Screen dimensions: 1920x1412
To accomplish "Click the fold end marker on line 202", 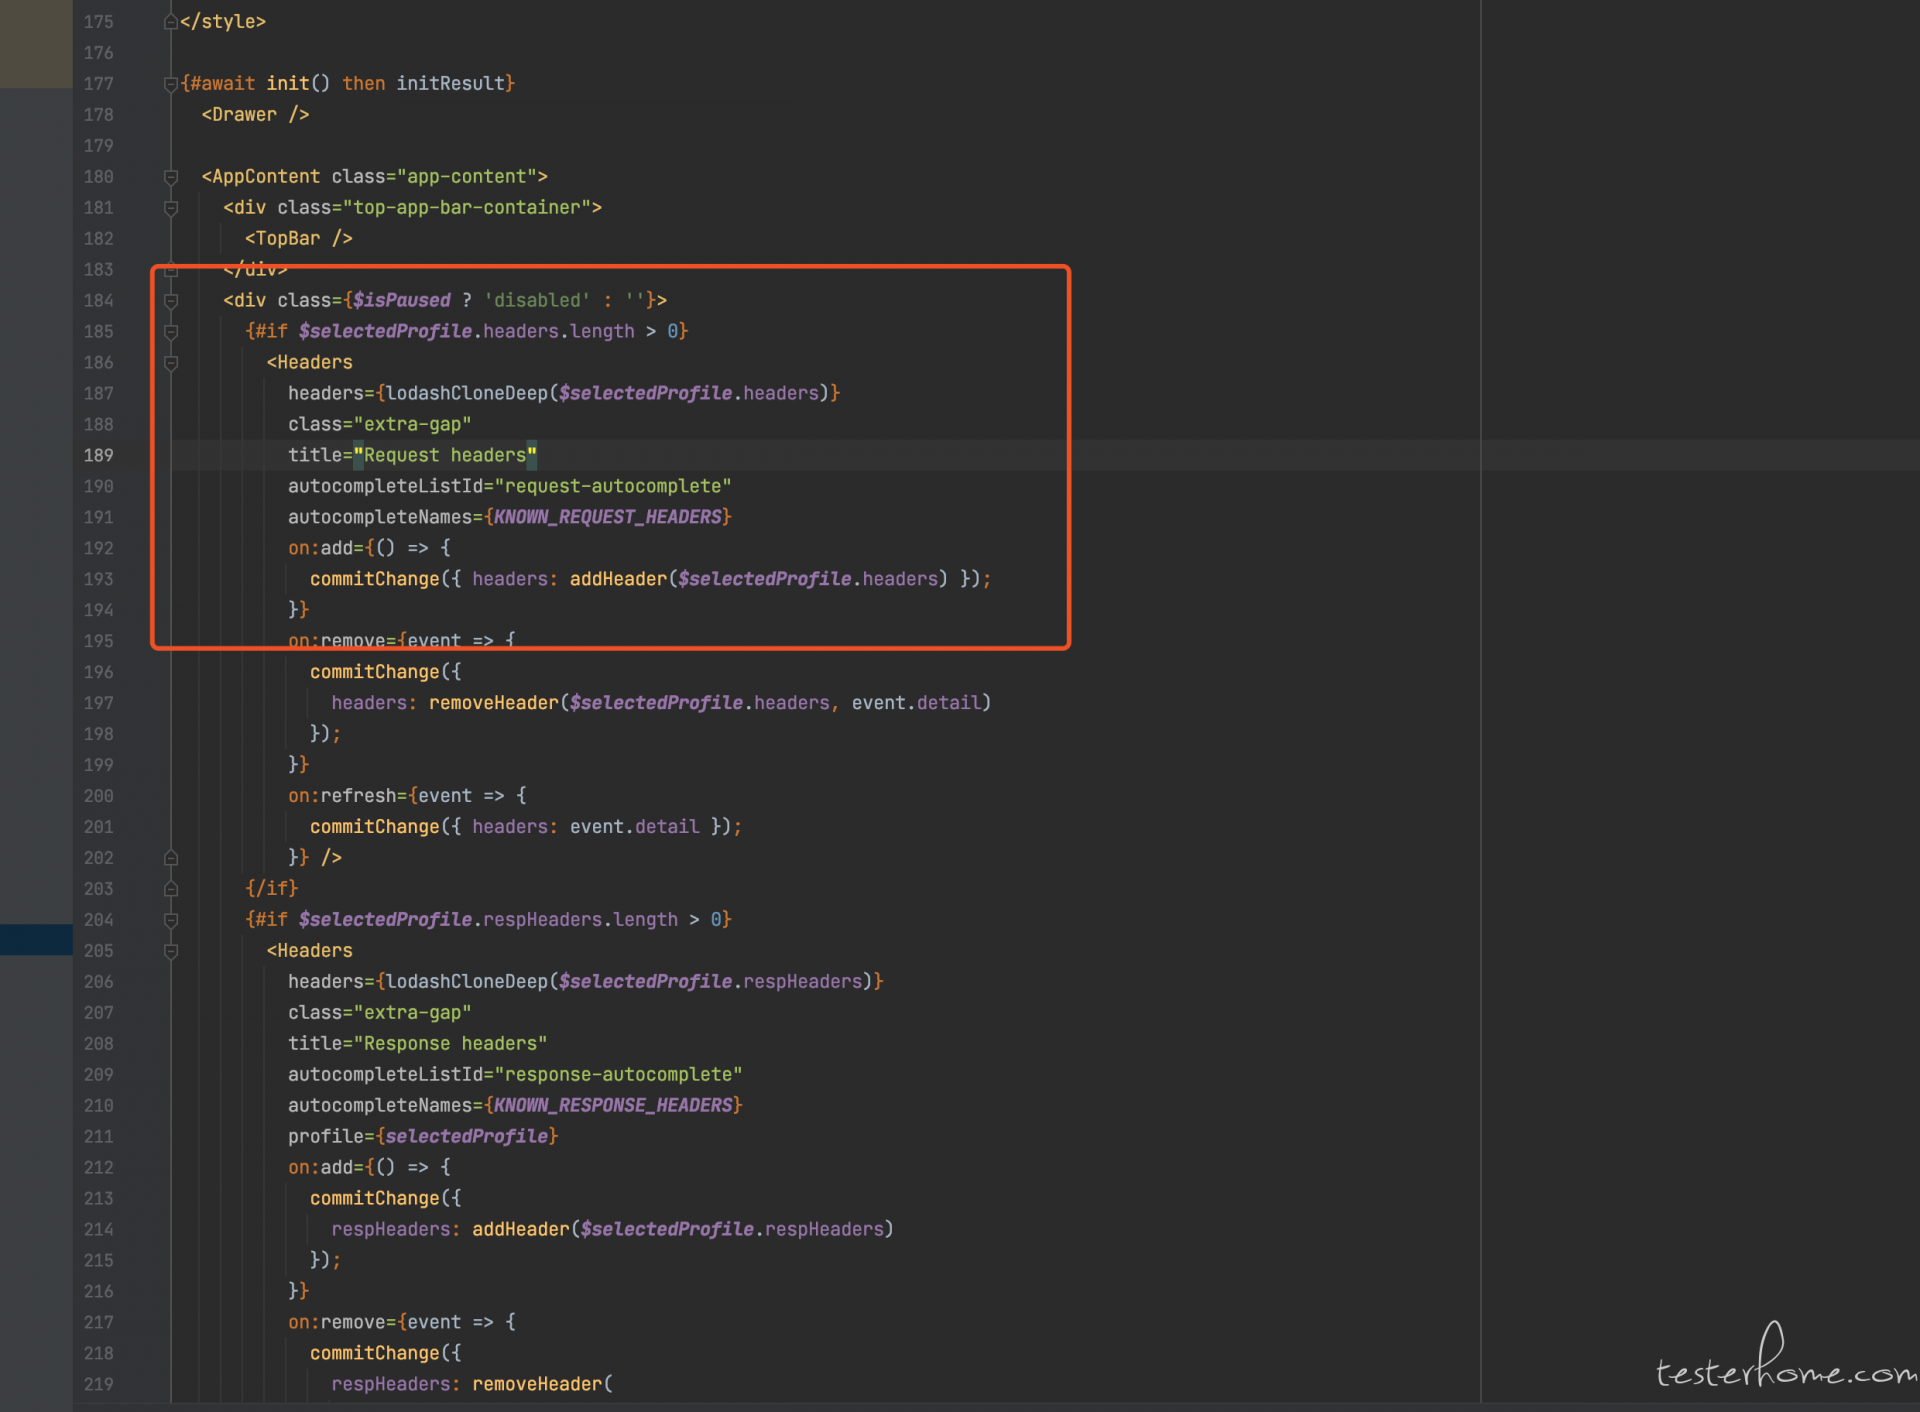I will 171,858.
